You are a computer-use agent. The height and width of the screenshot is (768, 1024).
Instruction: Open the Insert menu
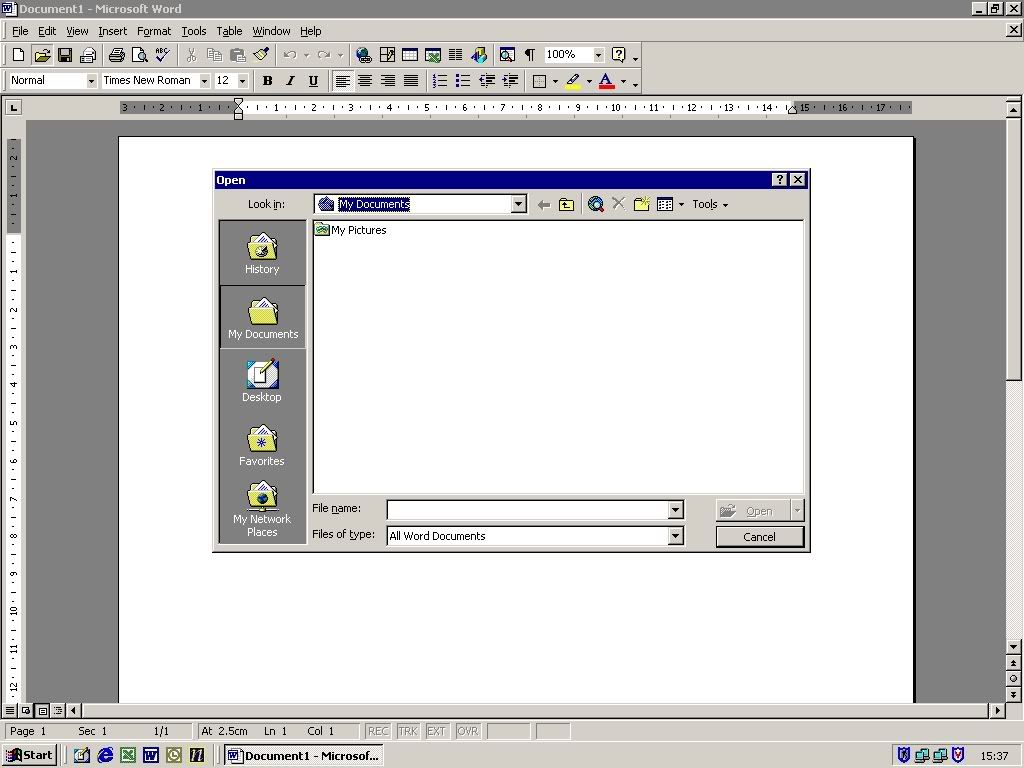click(x=112, y=31)
